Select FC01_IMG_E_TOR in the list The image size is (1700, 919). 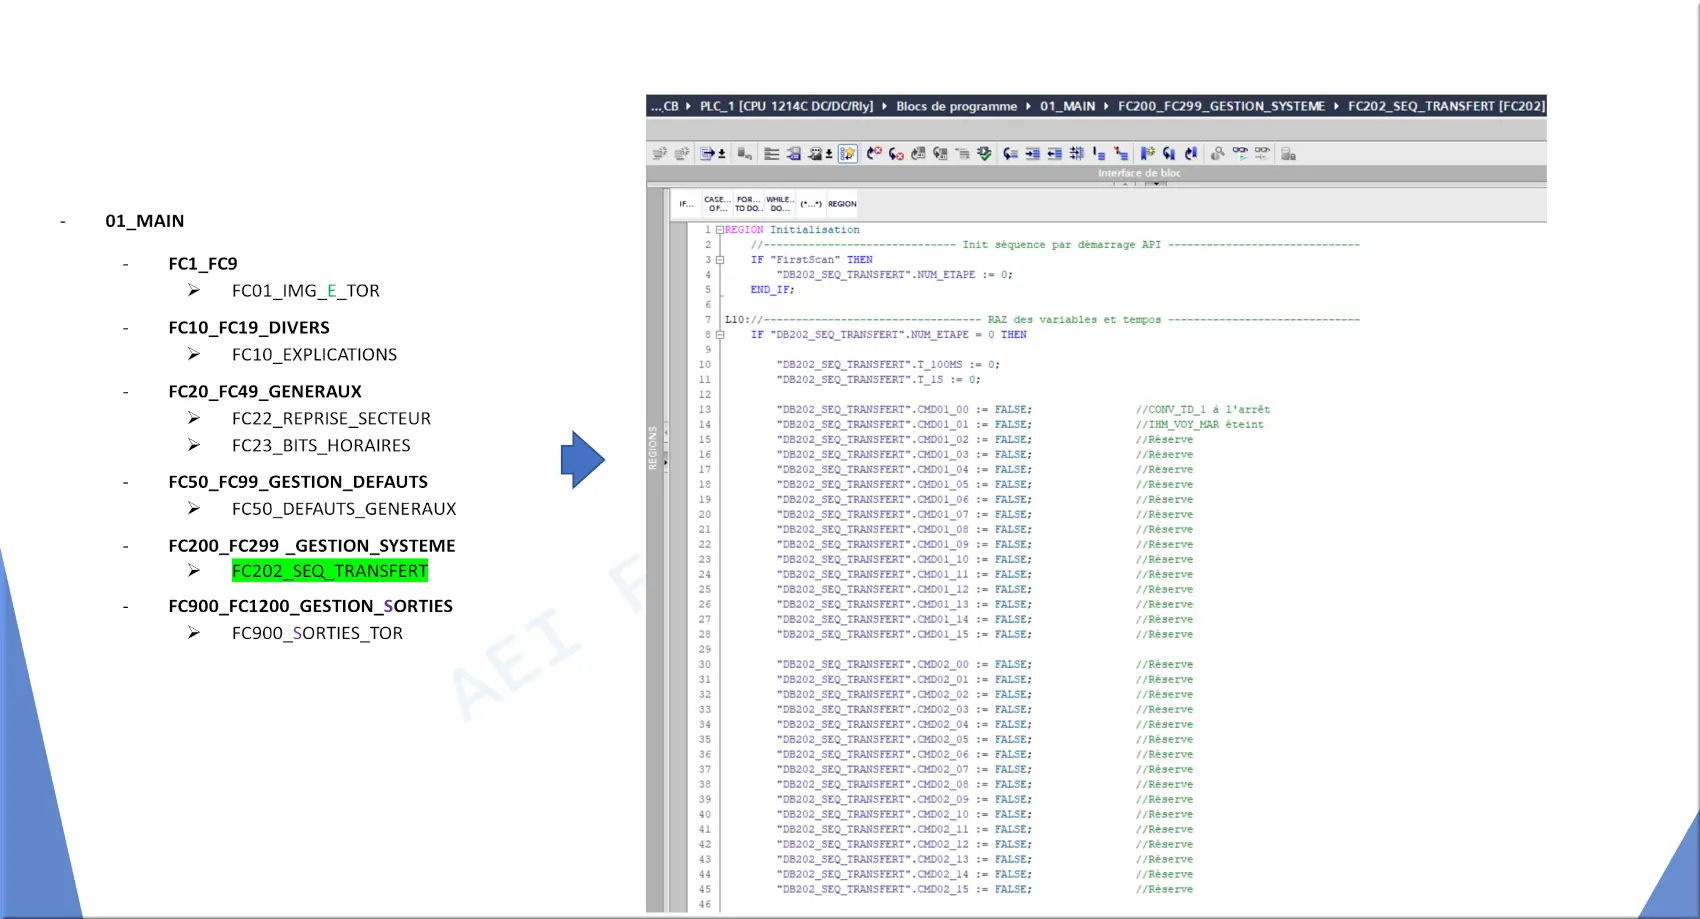coord(306,291)
